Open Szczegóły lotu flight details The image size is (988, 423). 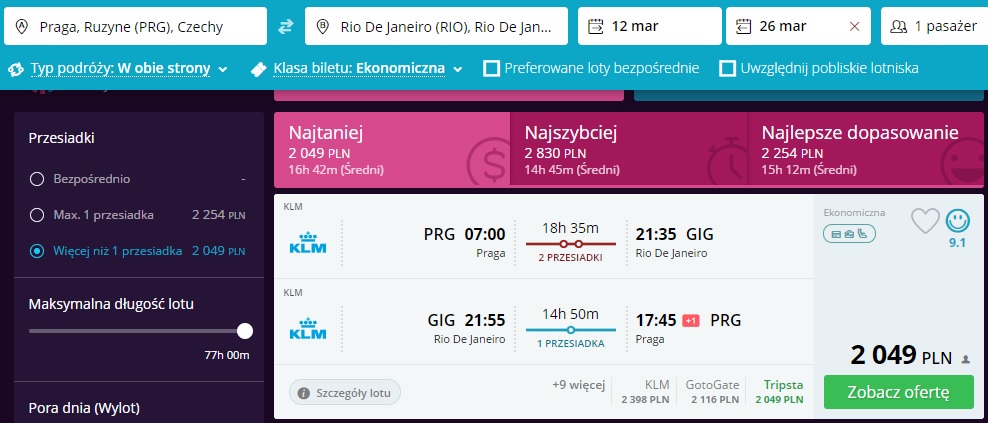click(x=345, y=393)
